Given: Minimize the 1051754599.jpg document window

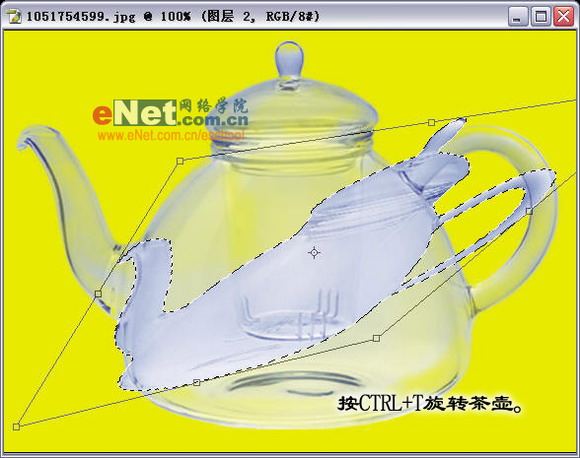Looking at the screenshot, I should 517,17.
